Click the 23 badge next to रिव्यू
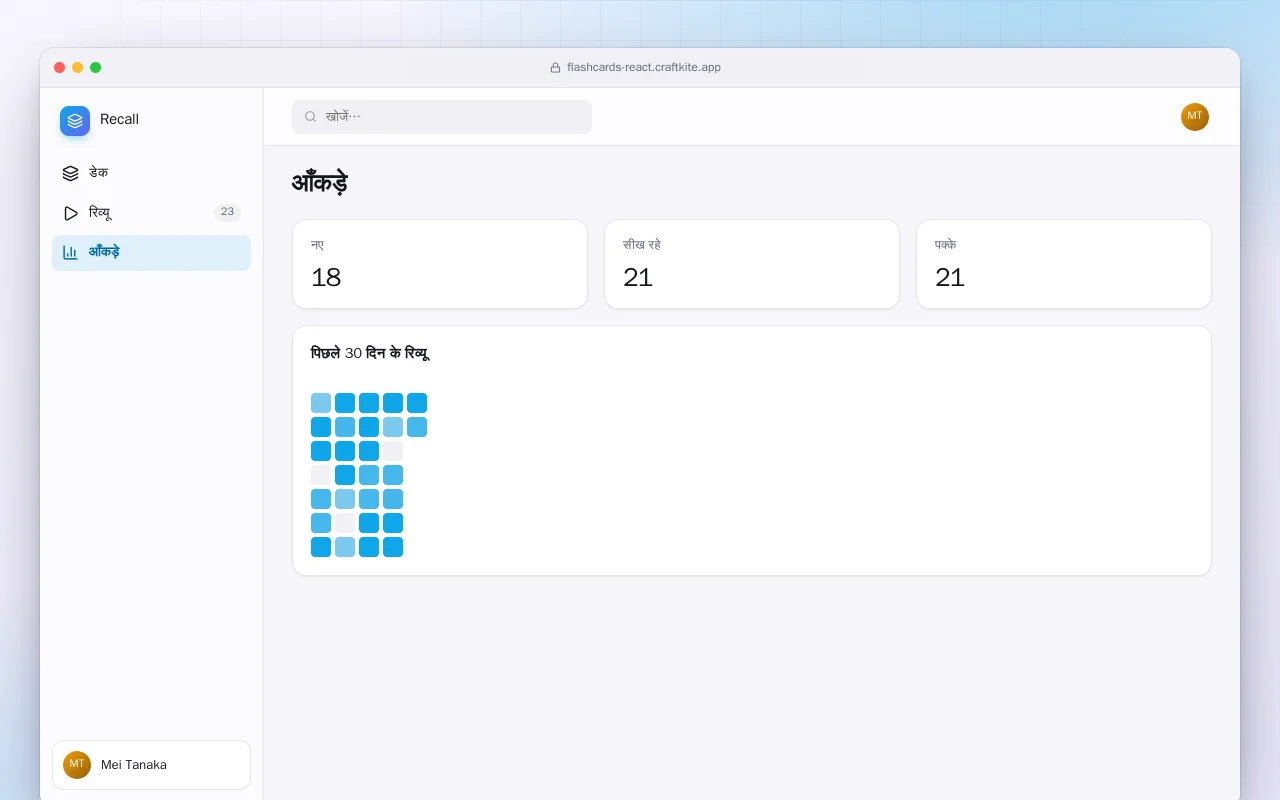The image size is (1280, 800). click(x=227, y=212)
